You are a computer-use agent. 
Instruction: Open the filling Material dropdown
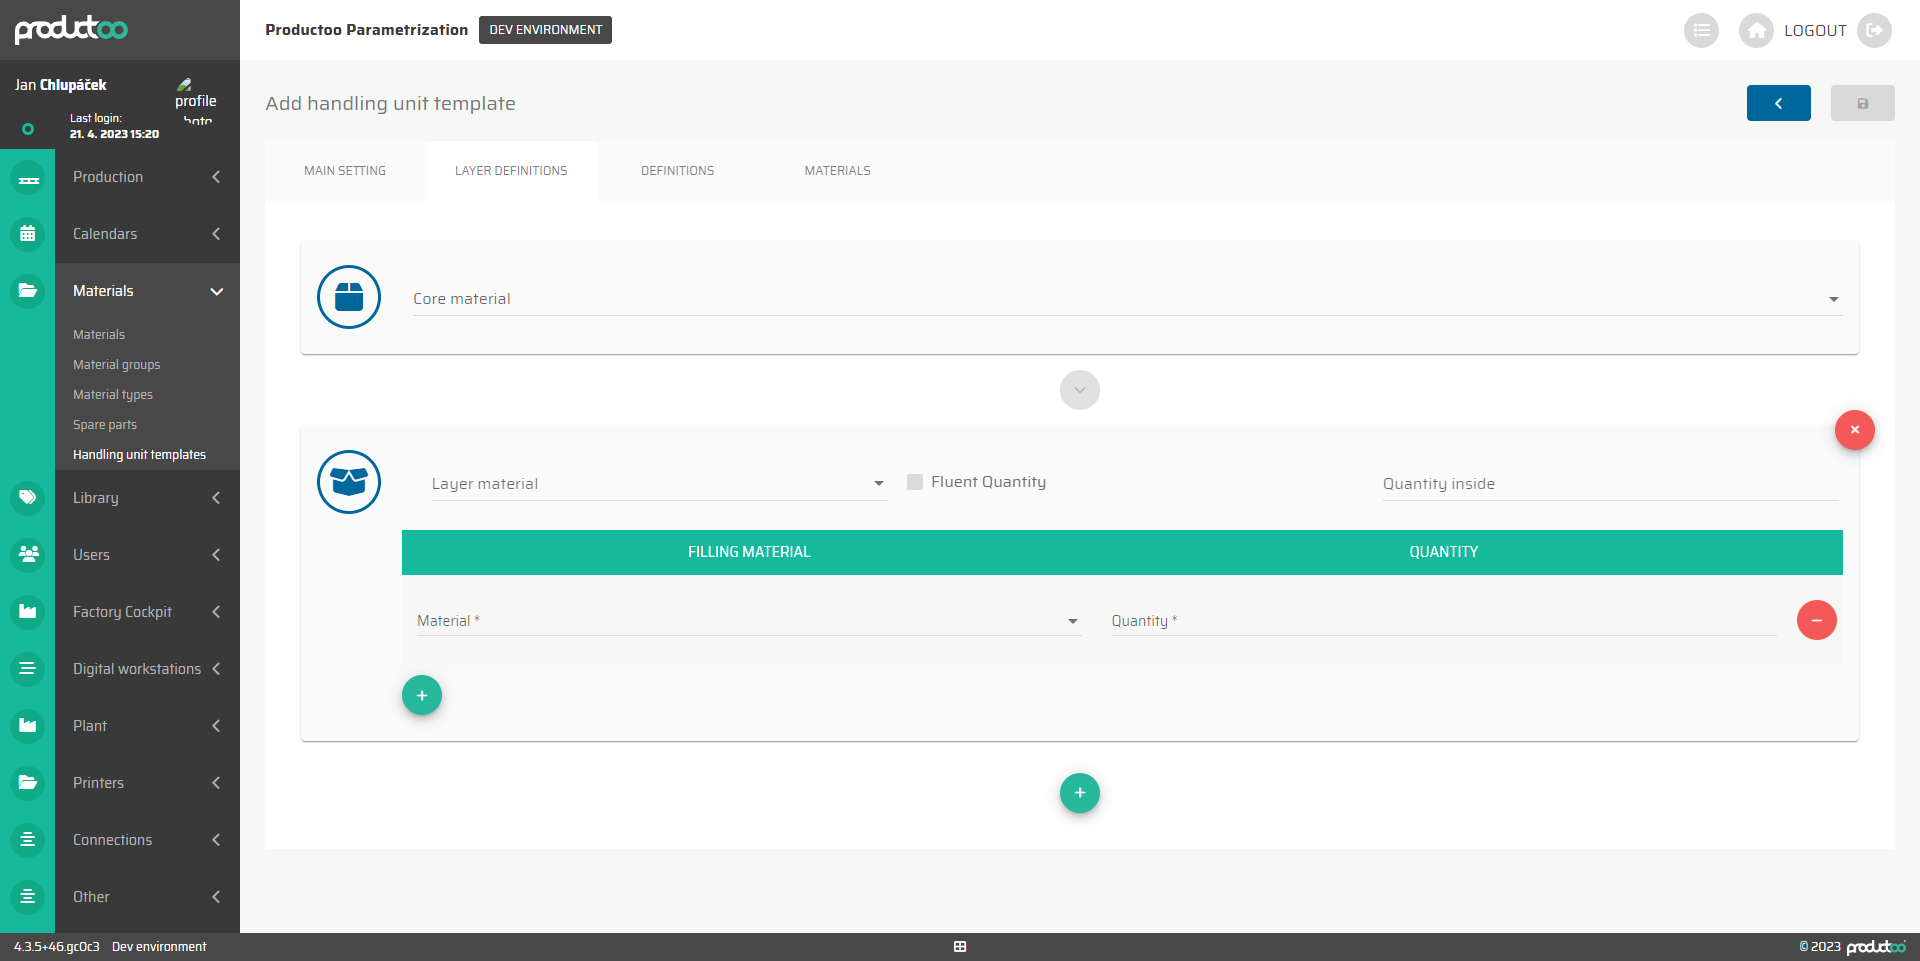(x=747, y=621)
